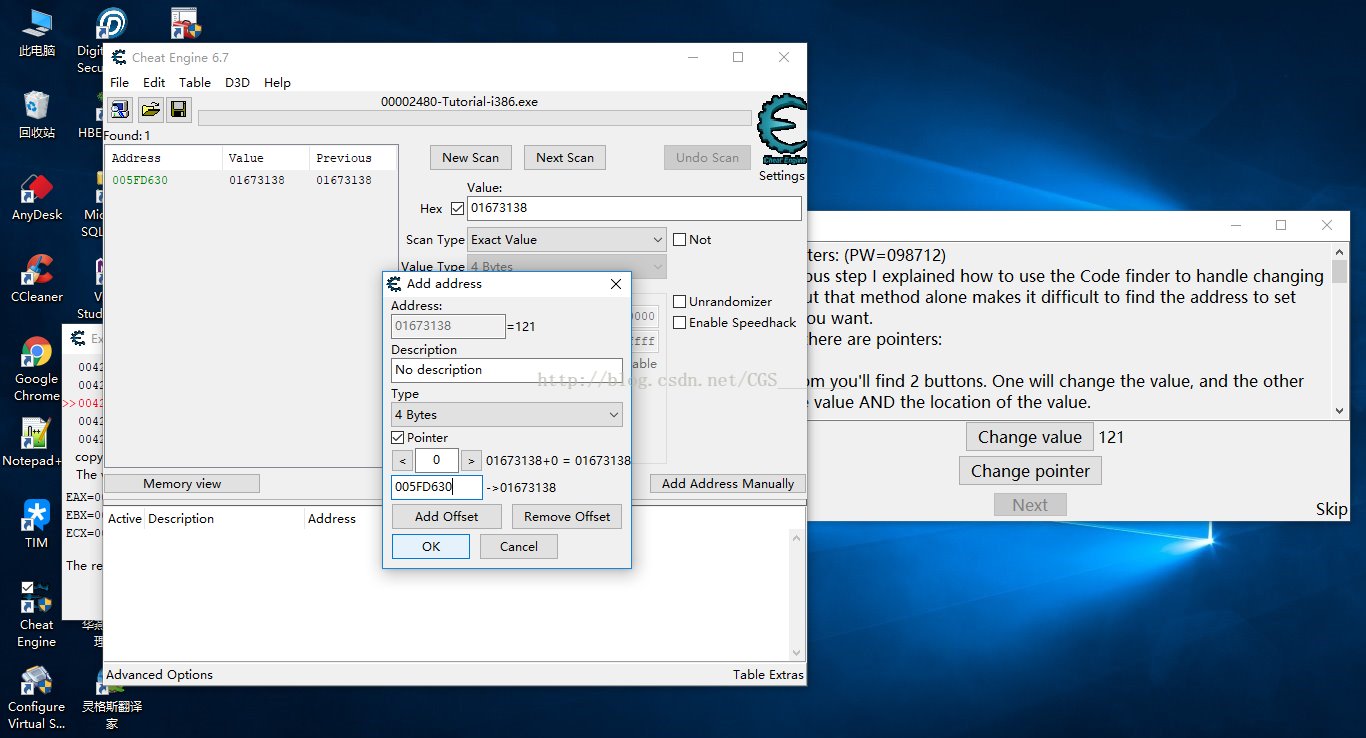Open the Scan Type Exact Value dropdown
Image resolution: width=1366 pixels, height=738 pixels.
(x=566, y=240)
